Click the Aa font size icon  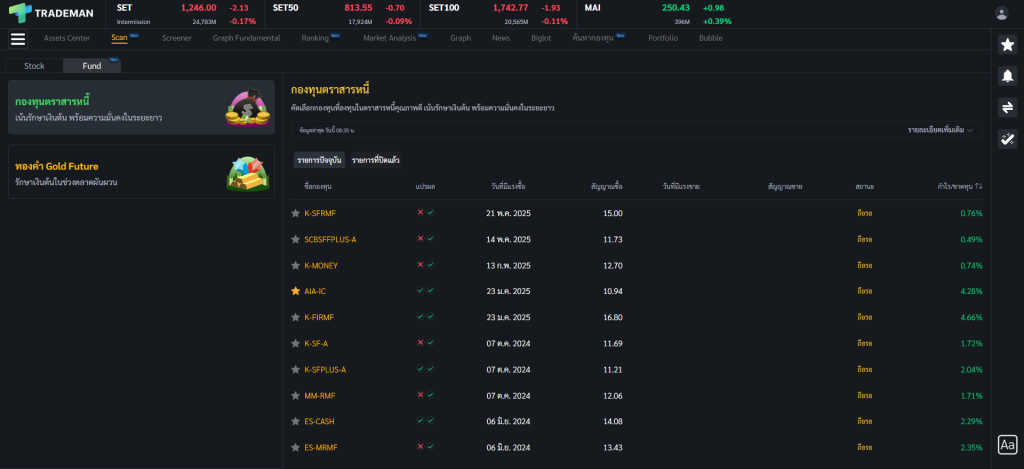(1007, 444)
